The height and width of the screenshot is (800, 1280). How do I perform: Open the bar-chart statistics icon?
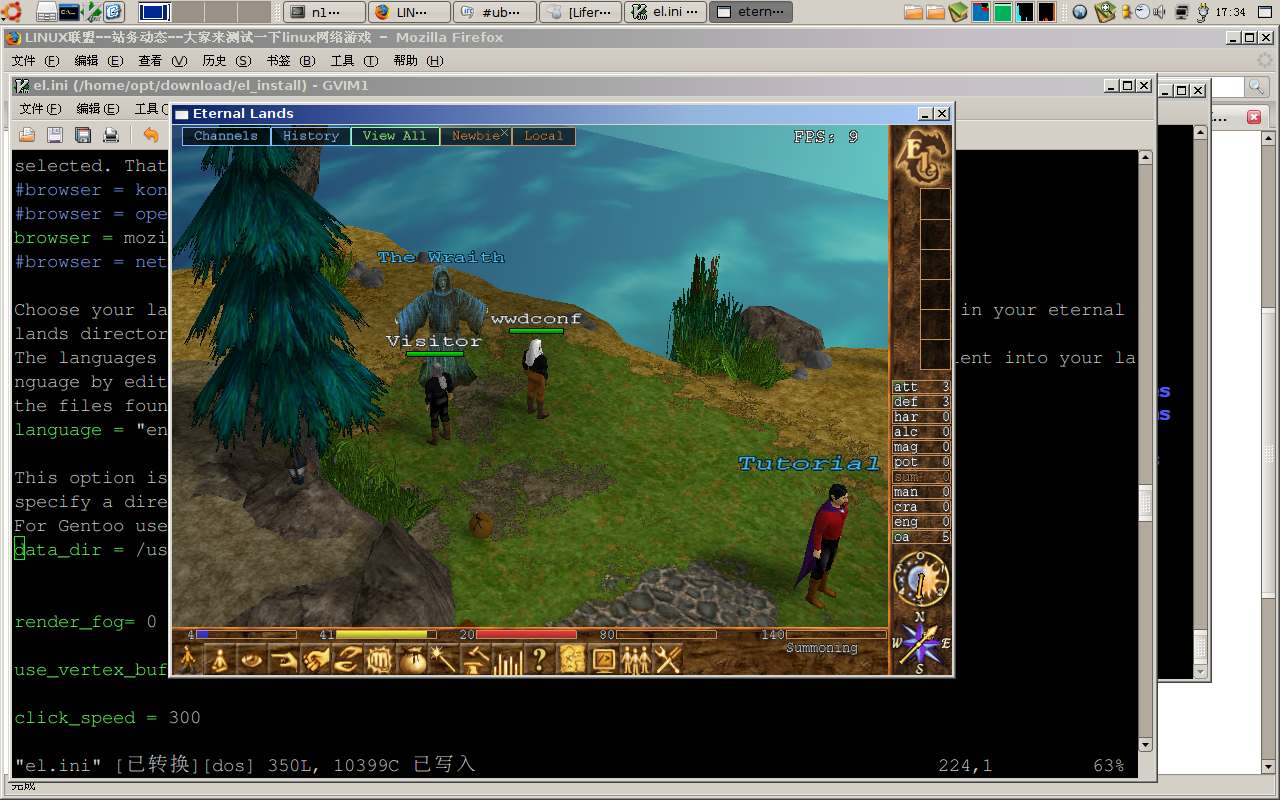point(508,660)
